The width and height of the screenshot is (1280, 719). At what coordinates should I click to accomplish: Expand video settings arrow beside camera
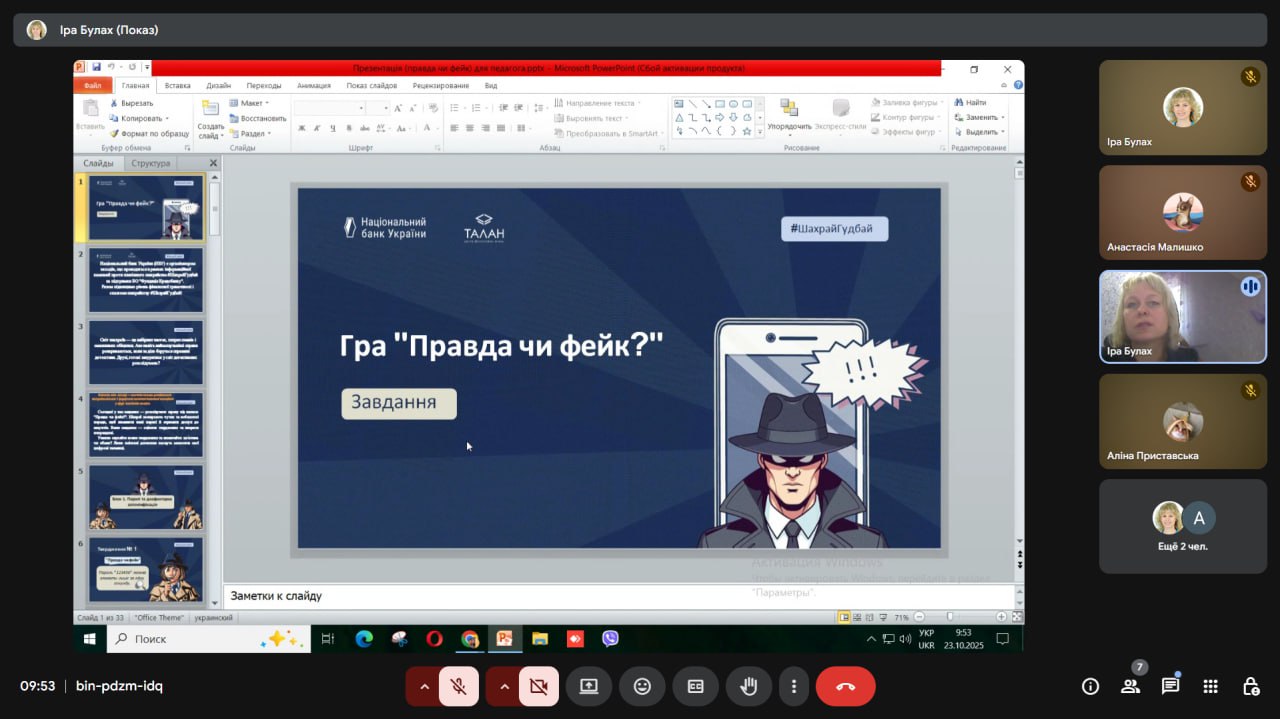(504, 687)
